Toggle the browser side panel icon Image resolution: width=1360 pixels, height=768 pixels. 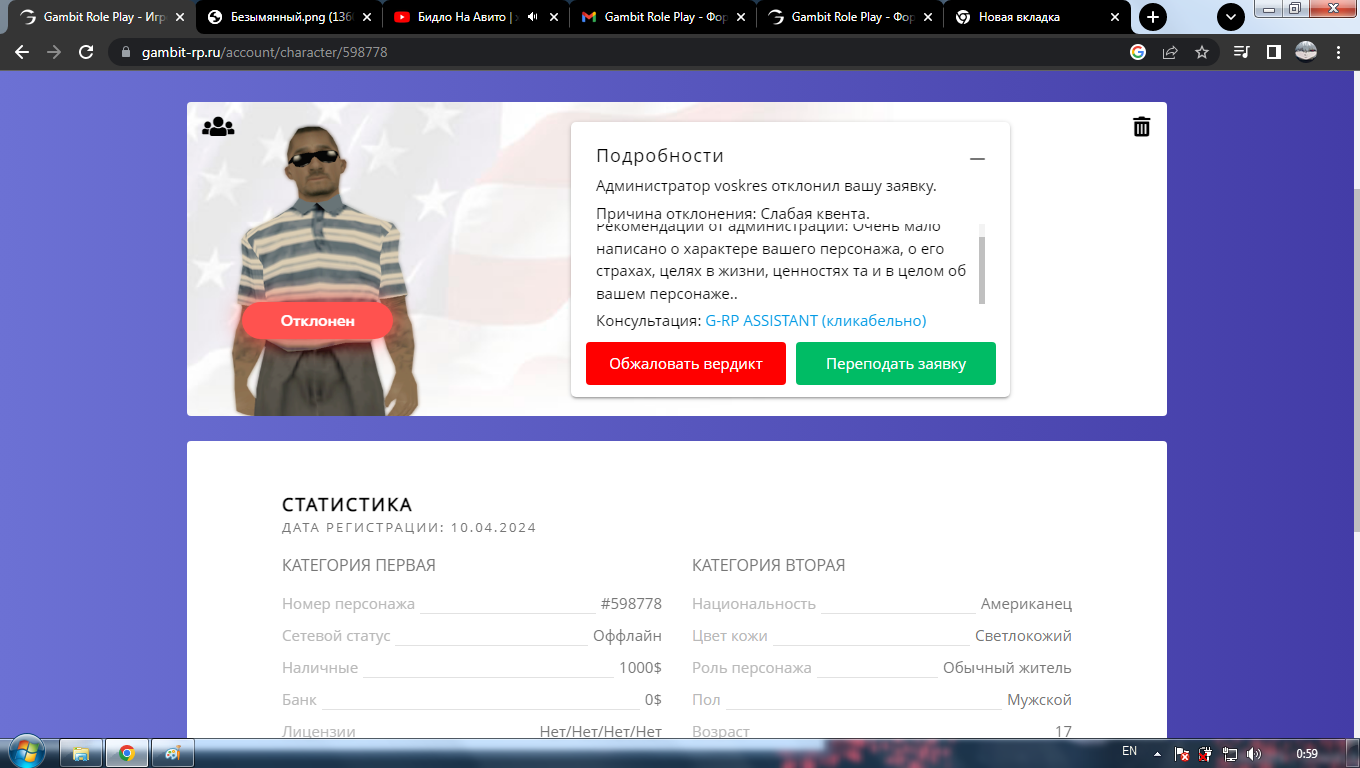click(1273, 52)
